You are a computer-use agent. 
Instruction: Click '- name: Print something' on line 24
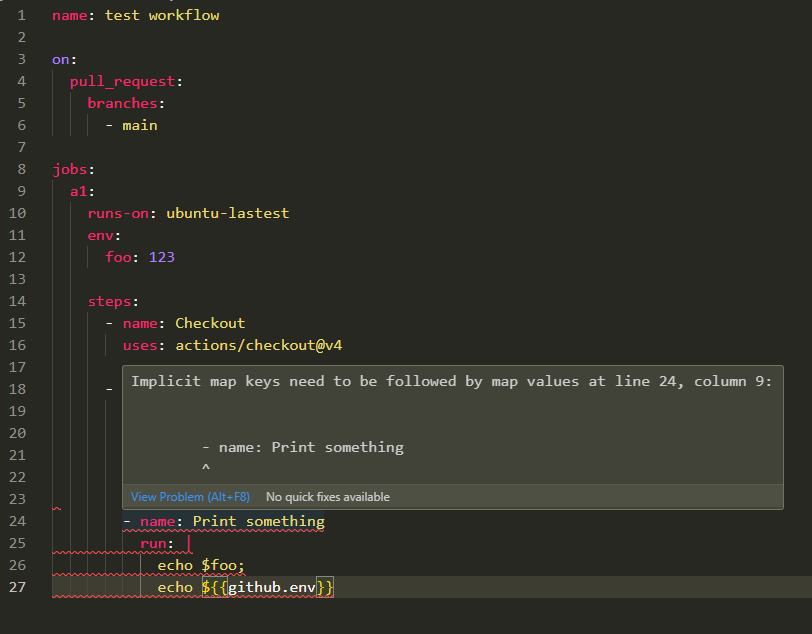tap(224, 521)
